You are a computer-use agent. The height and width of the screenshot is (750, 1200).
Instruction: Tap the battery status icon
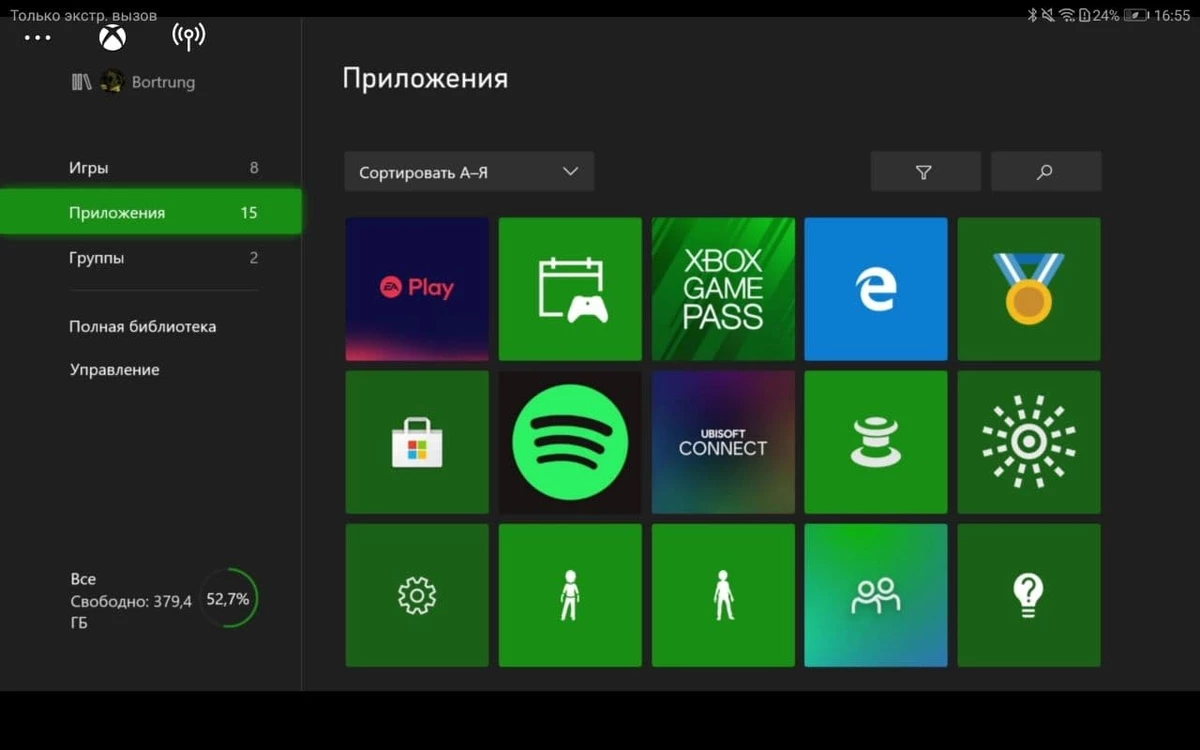click(x=1136, y=15)
